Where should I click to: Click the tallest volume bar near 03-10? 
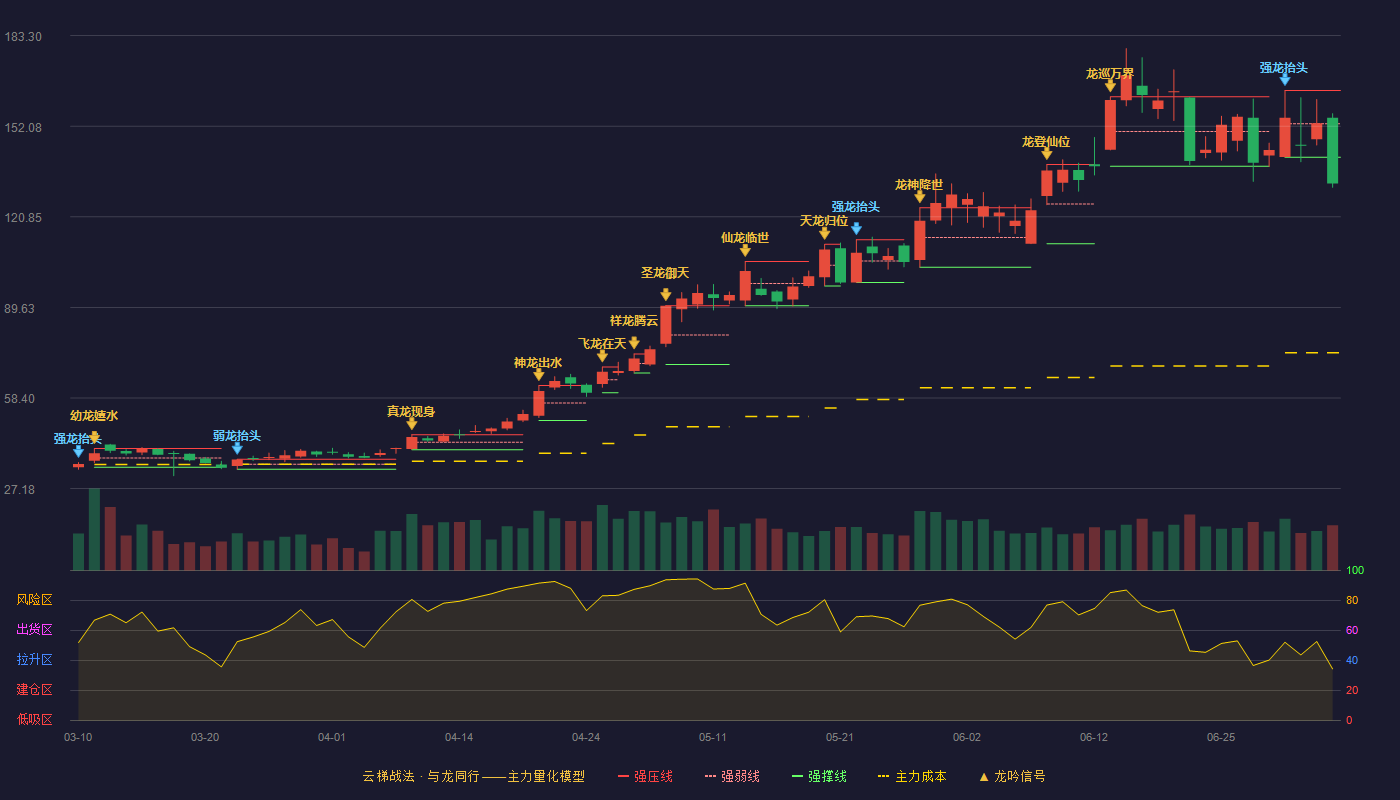click(x=94, y=529)
